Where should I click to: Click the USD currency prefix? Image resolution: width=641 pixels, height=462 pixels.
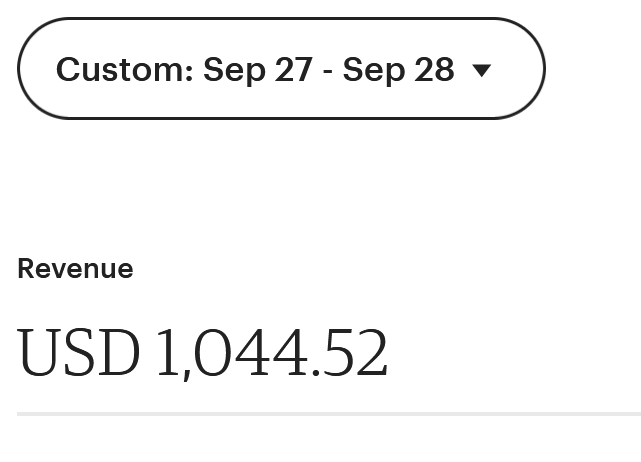(x=78, y=354)
